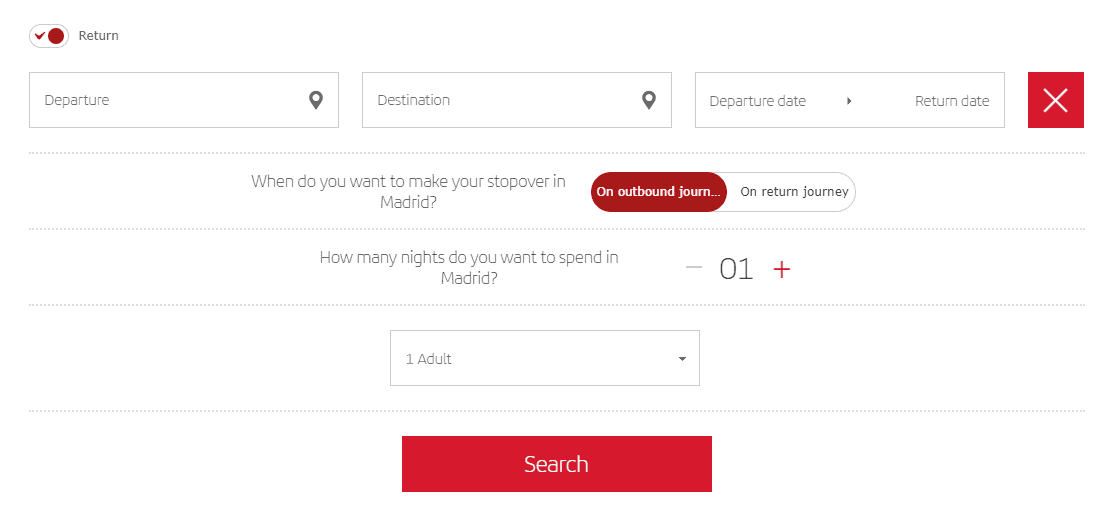Click the dropdown arrow in the passengers box
Image resolution: width=1113 pixels, height=520 pixels.
click(682, 359)
